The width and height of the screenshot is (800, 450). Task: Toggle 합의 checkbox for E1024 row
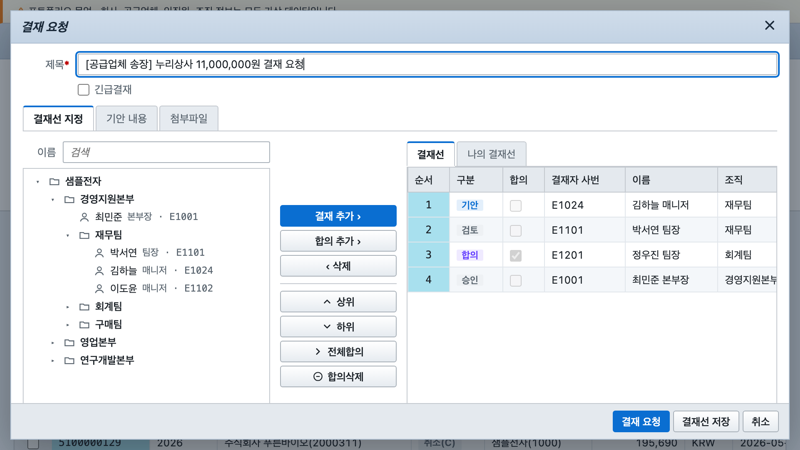pyautogui.click(x=516, y=206)
